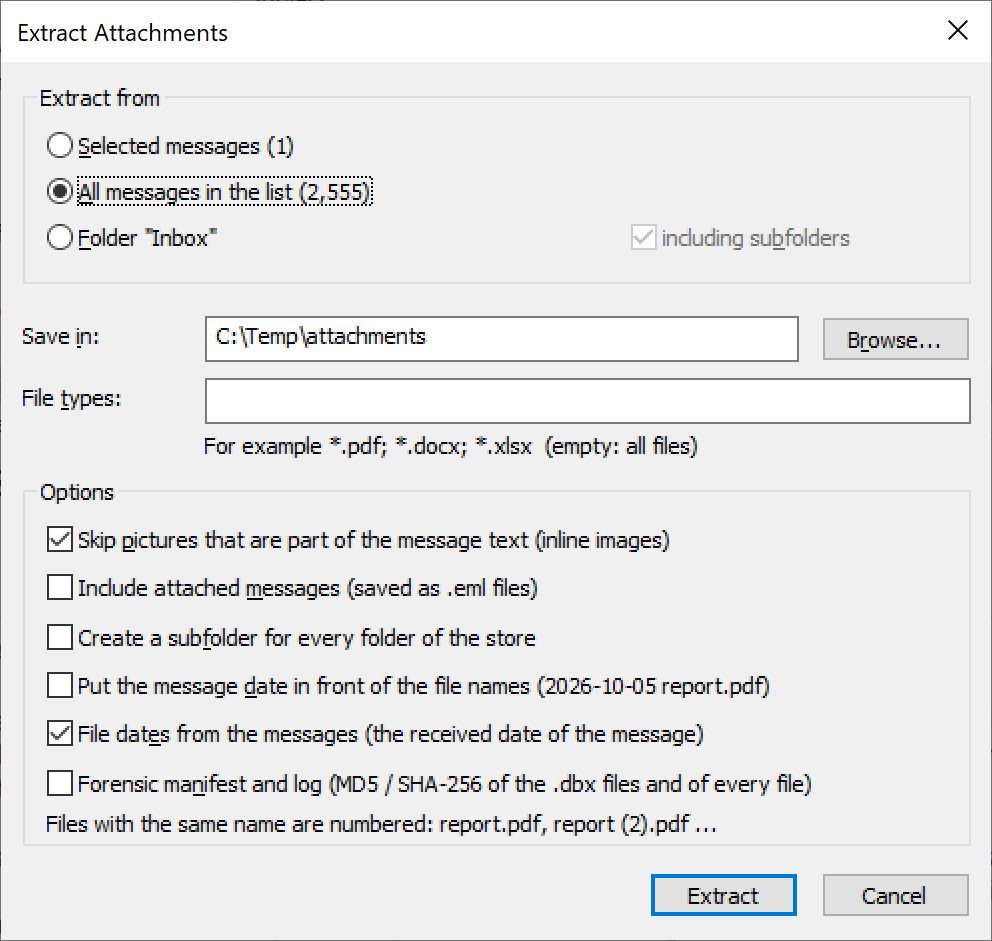
Task: Click the "Save in:" label
Action: click(61, 337)
